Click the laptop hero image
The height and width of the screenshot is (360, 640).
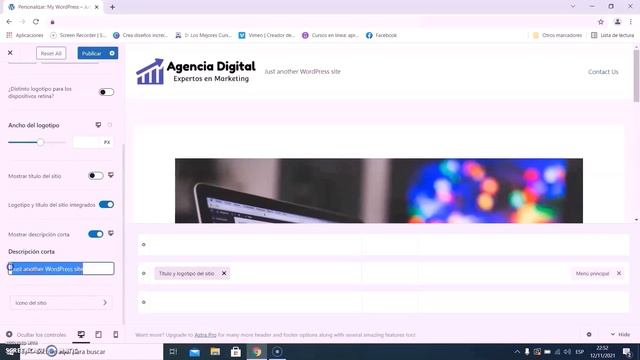(x=379, y=191)
